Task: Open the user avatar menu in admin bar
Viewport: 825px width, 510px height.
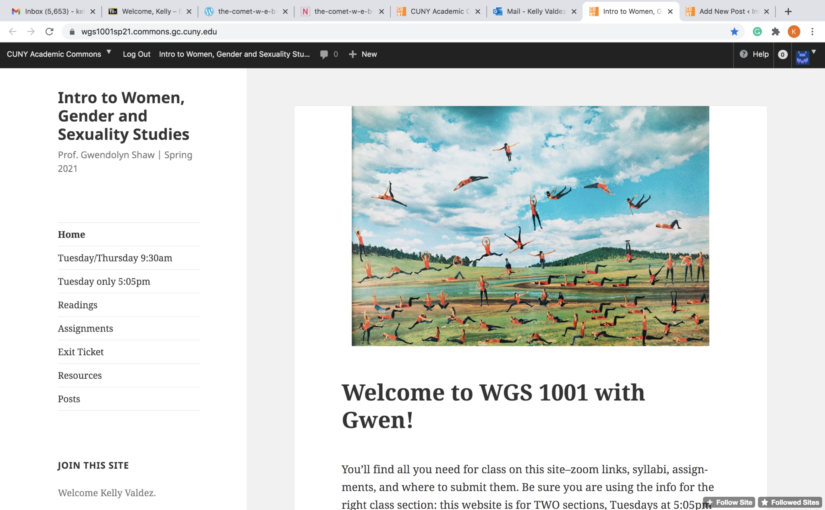Action: coord(802,56)
